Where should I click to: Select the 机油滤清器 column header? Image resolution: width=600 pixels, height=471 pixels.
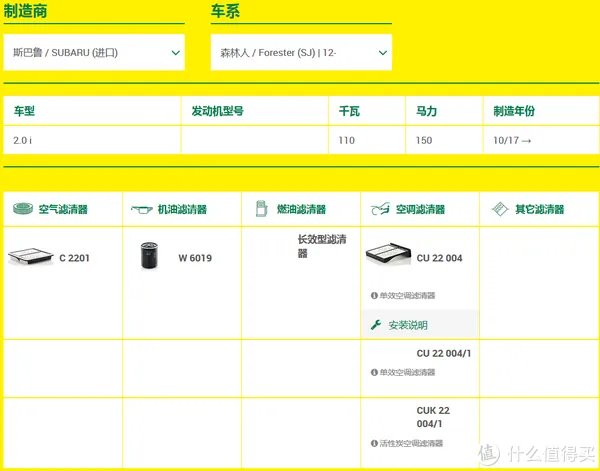click(x=182, y=209)
